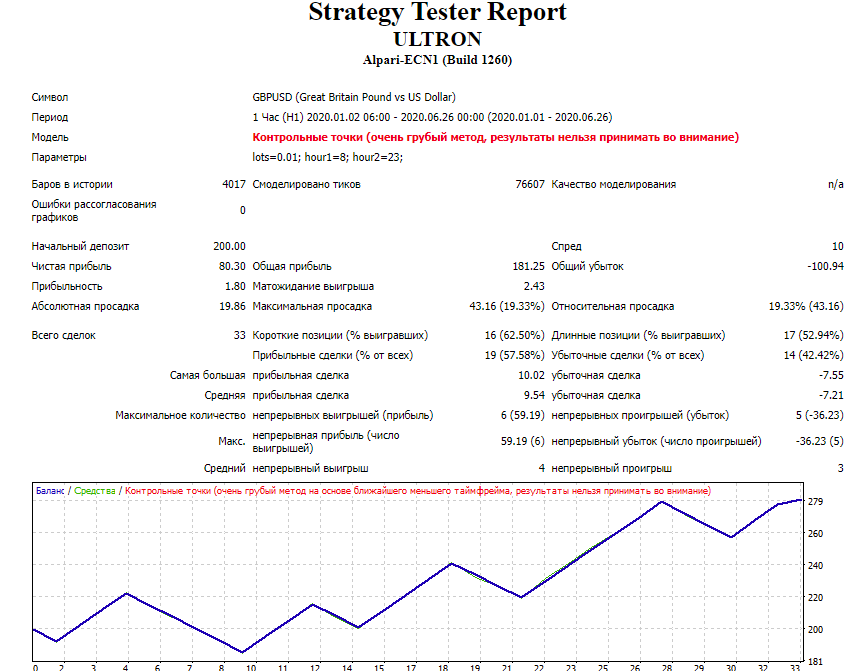Click the Strategy Tester Report title
Viewport: 861px width, 671px height.
click(437, 13)
